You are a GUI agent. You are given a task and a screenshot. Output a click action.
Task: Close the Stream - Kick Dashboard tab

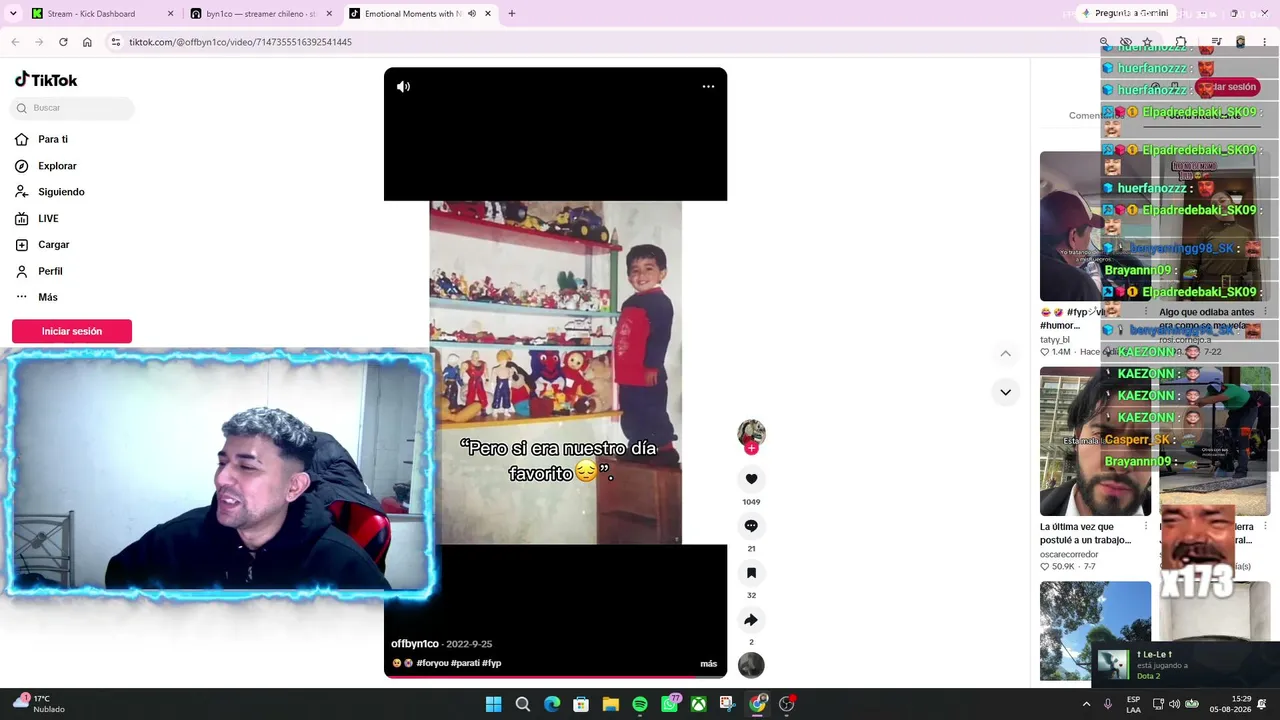pos(170,14)
